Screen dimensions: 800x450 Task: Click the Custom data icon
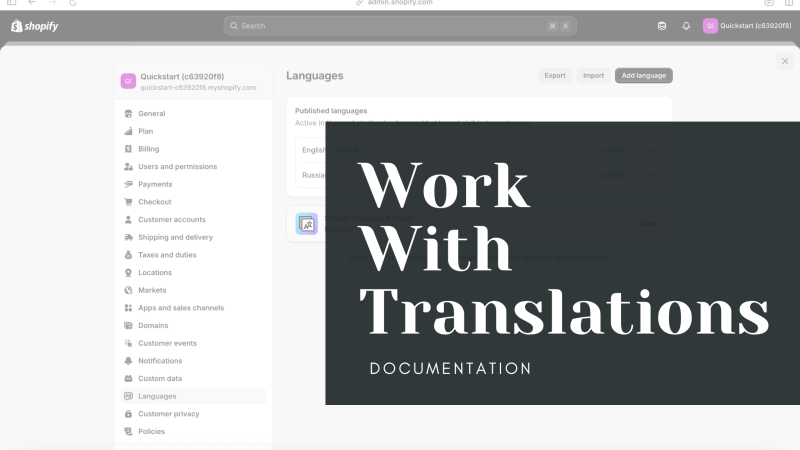(128, 379)
